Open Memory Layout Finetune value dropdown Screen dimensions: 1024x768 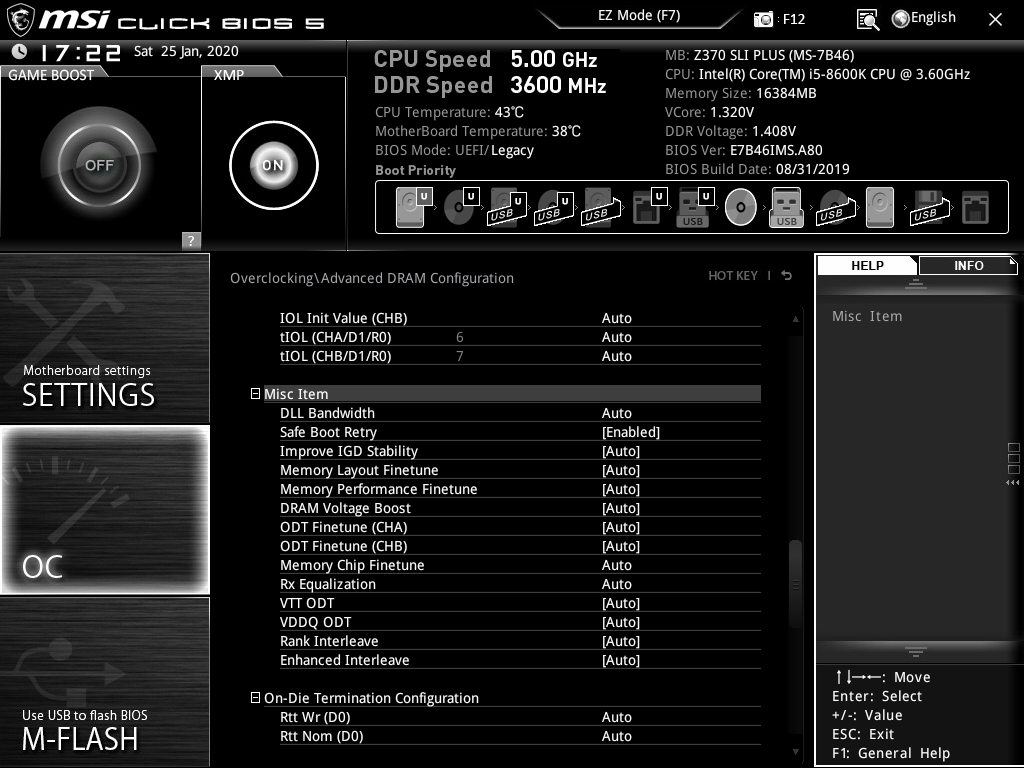click(621, 470)
